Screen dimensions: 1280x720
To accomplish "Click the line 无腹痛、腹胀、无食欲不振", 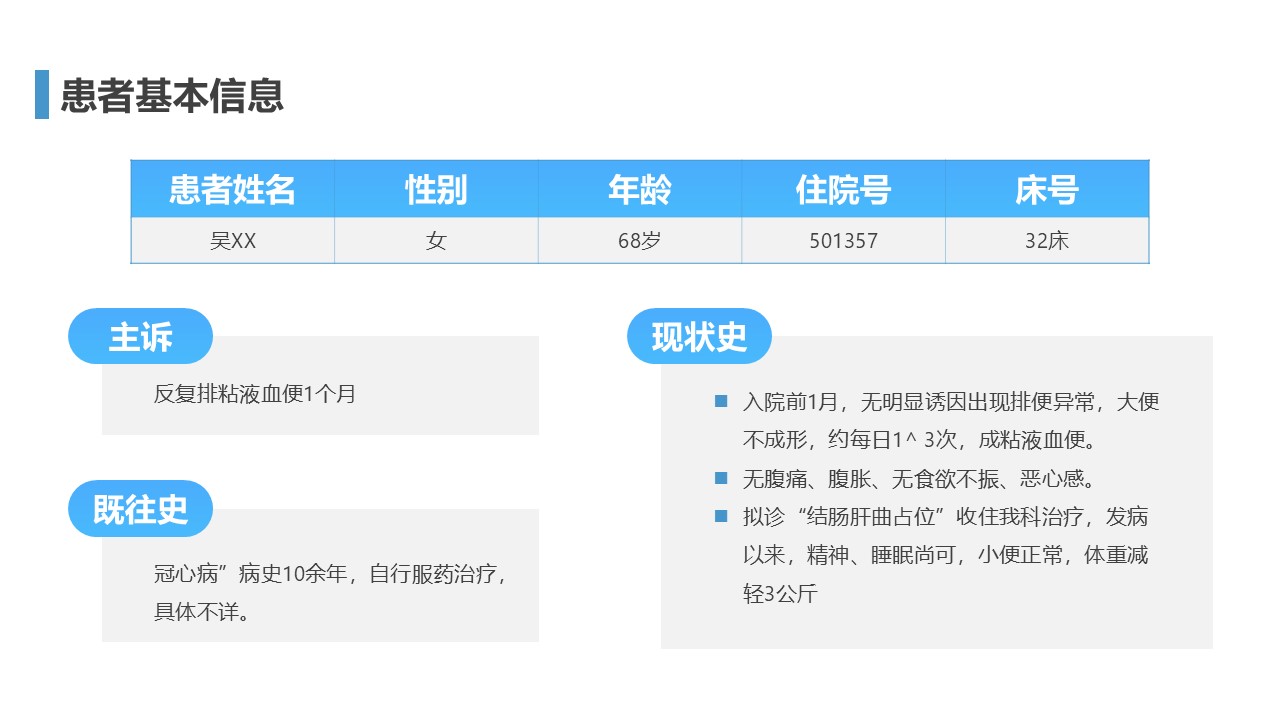I will pyautogui.click(x=921, y=478).
